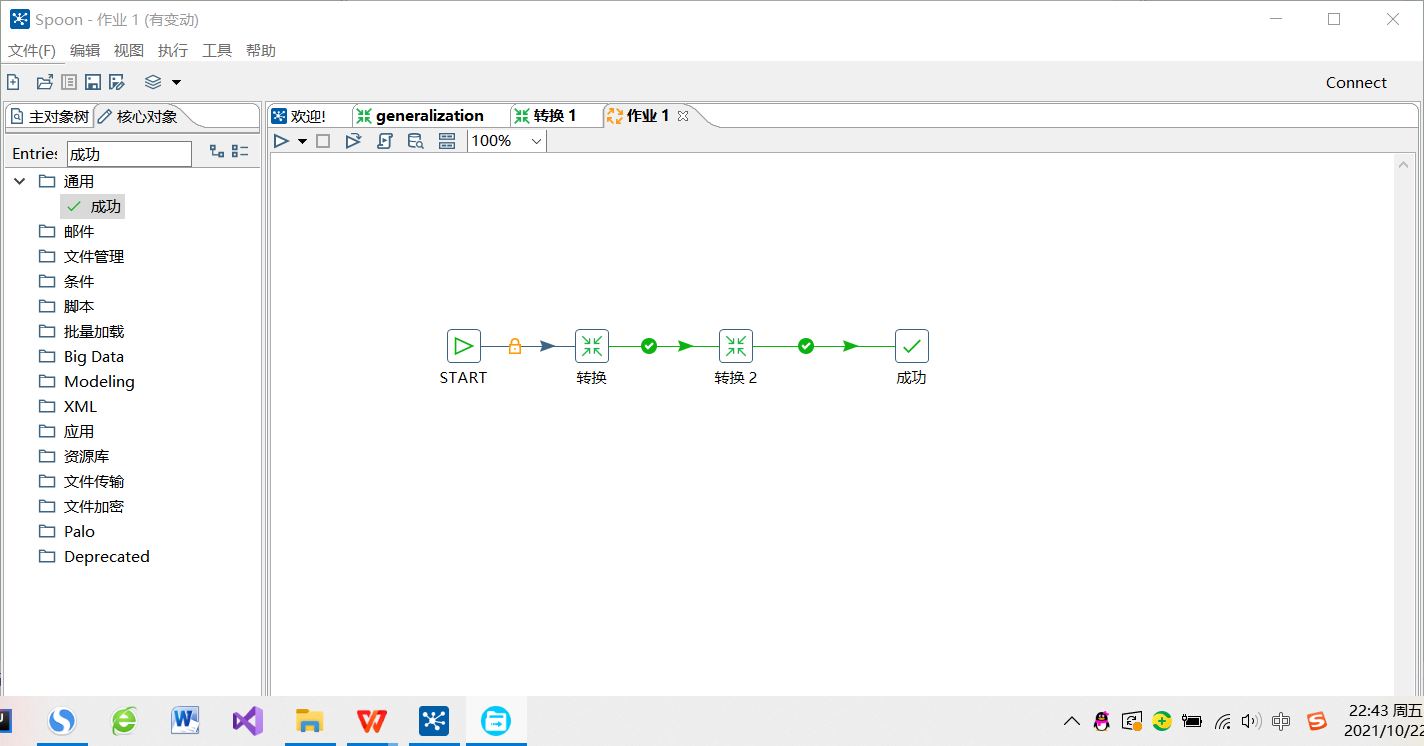Click the orange lock hop icon

pyautogui.click(x=515, y=346)
